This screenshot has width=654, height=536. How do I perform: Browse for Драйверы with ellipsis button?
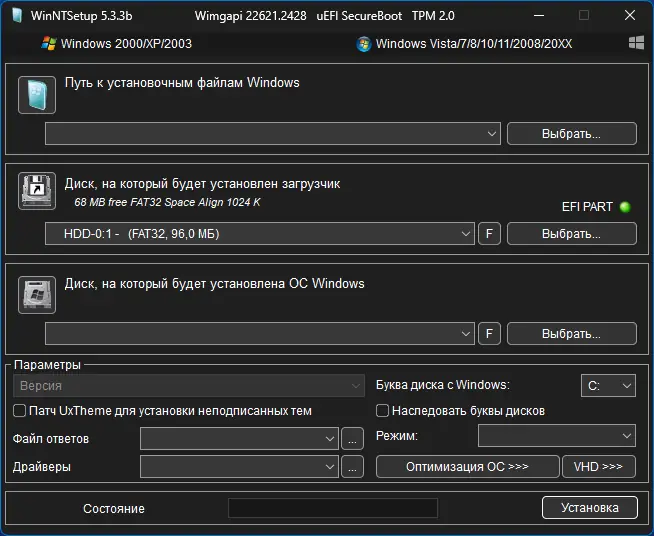coord(352,466)
